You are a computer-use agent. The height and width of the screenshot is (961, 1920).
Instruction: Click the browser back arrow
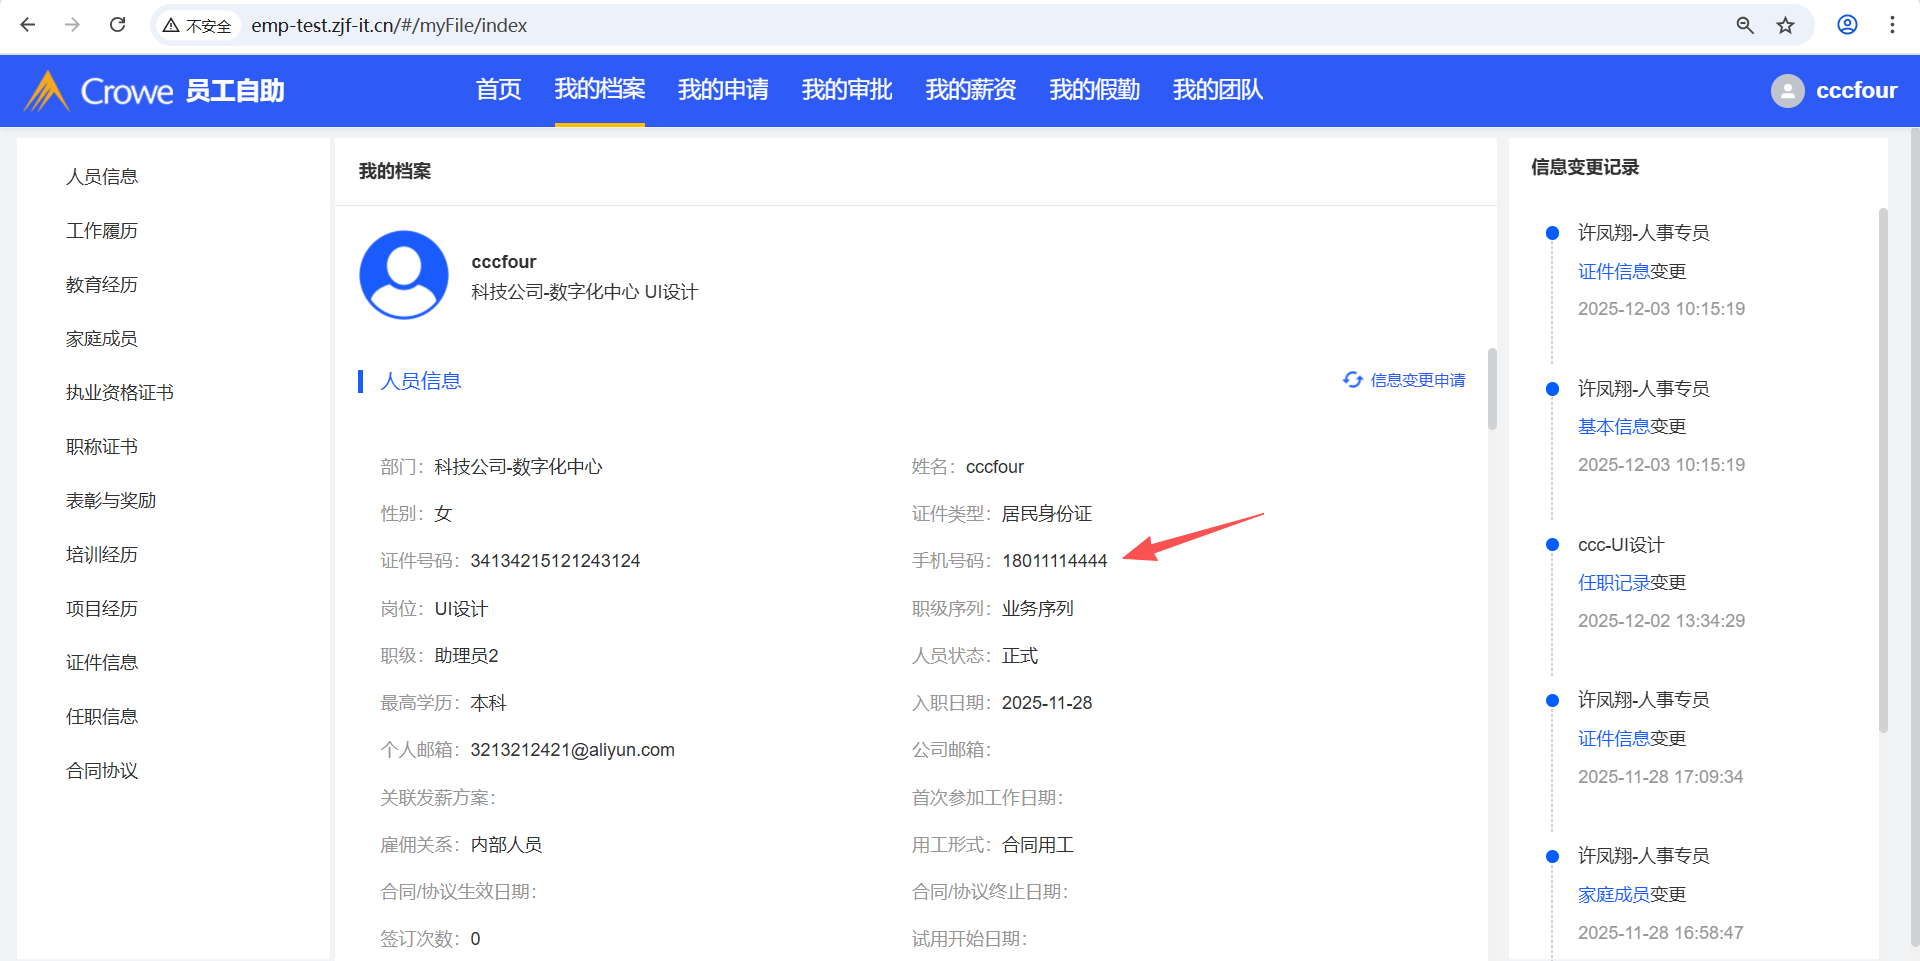click(x=28, y=25)
